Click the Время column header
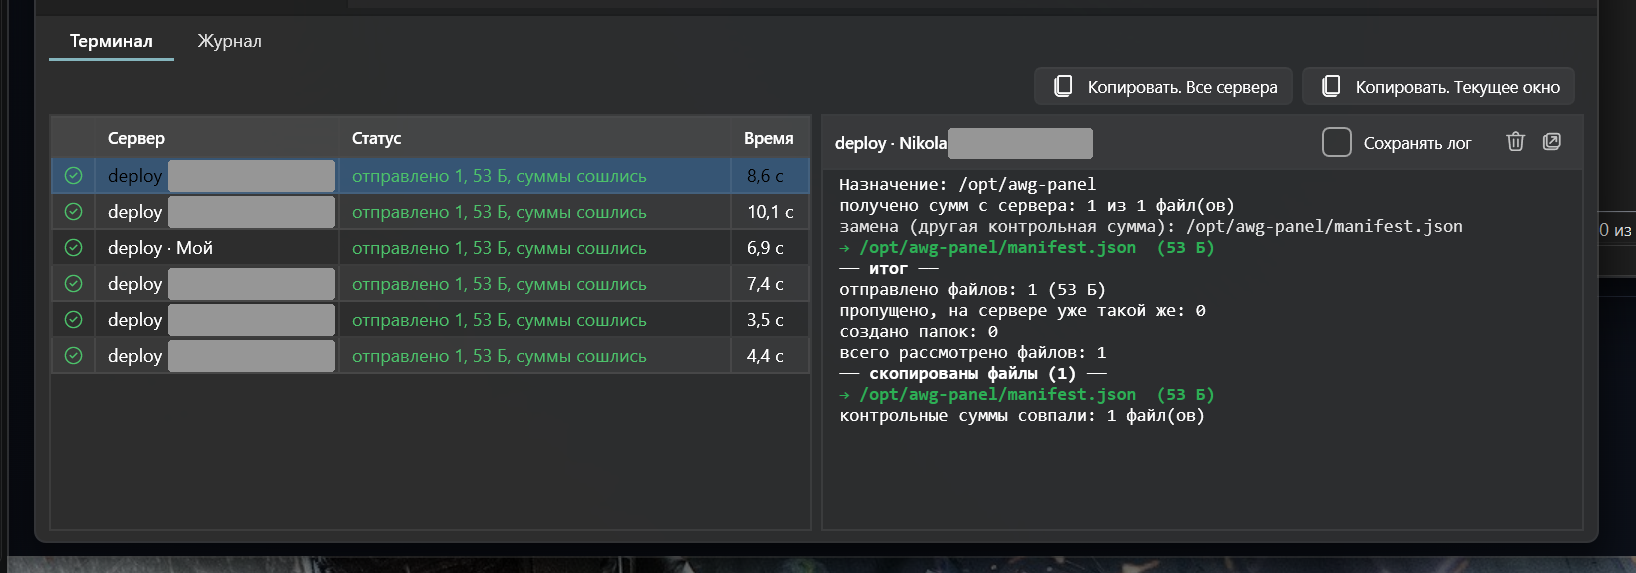 769,138
